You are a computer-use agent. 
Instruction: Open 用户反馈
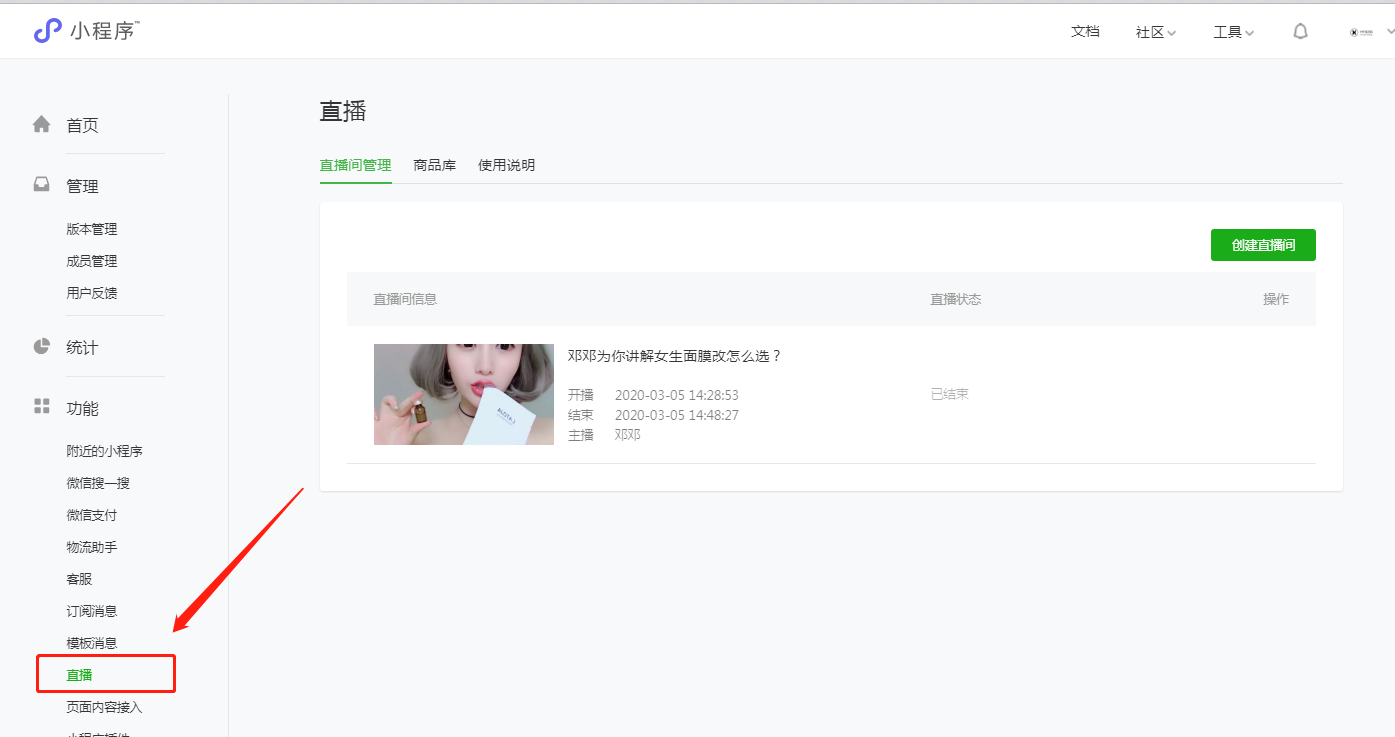92,293
